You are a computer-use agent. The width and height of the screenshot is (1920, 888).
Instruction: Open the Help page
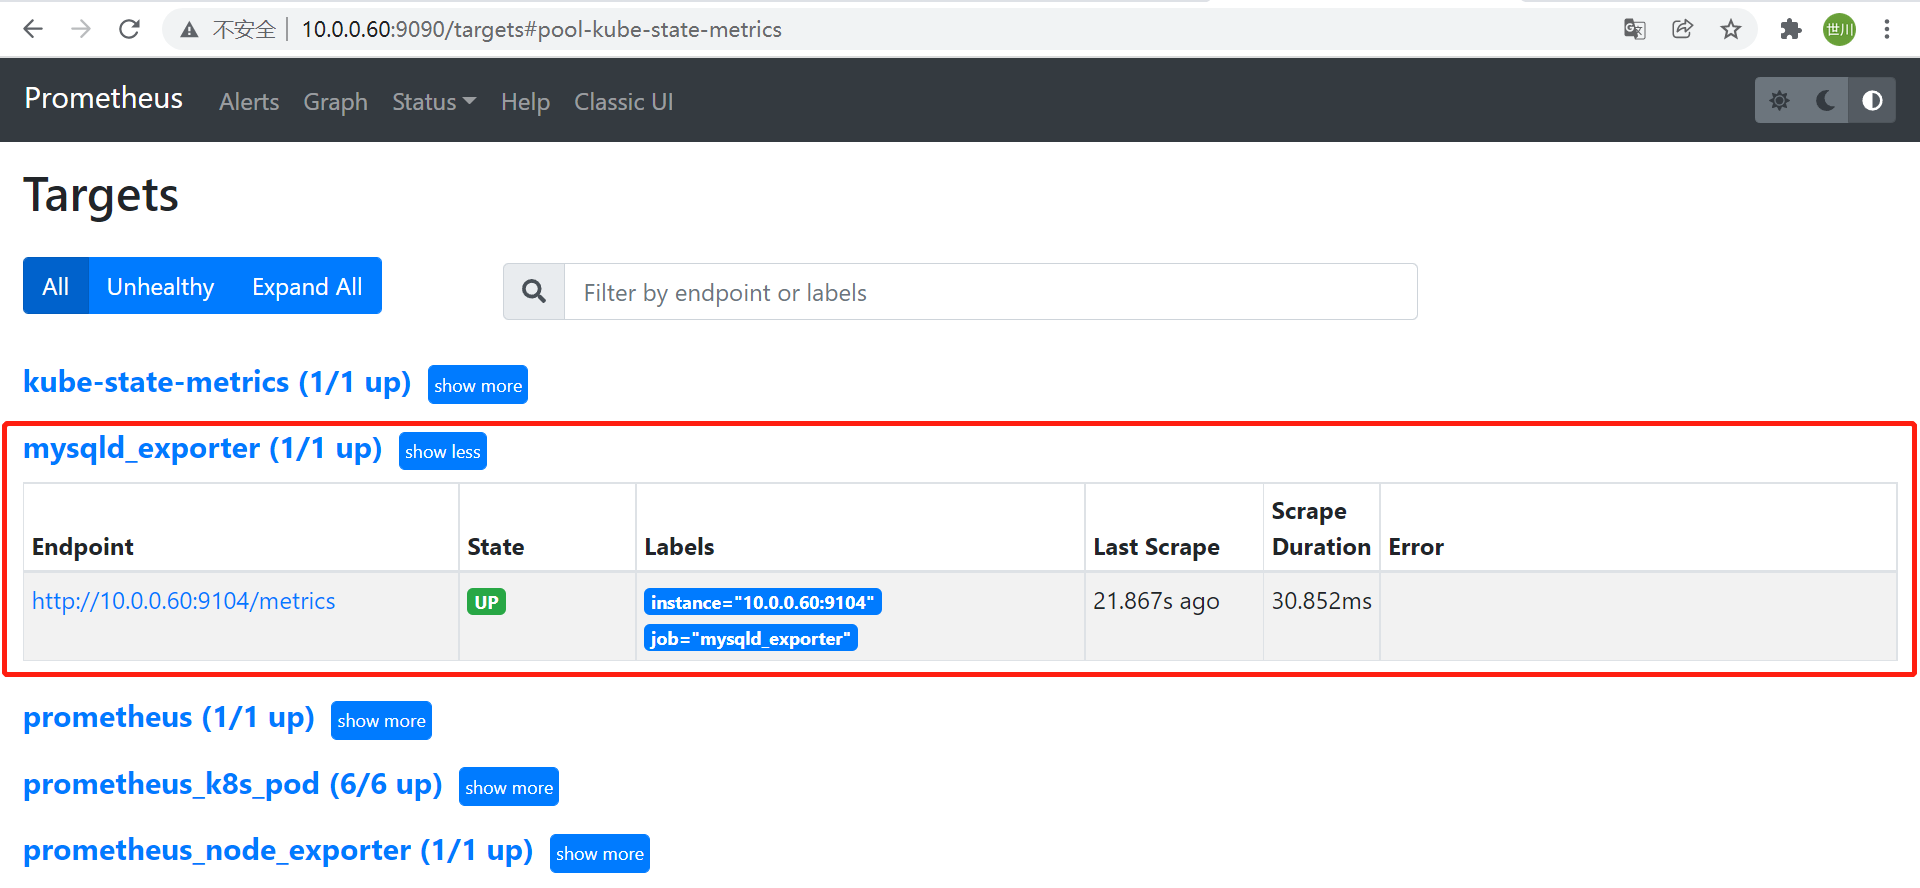tap(525, 102)
